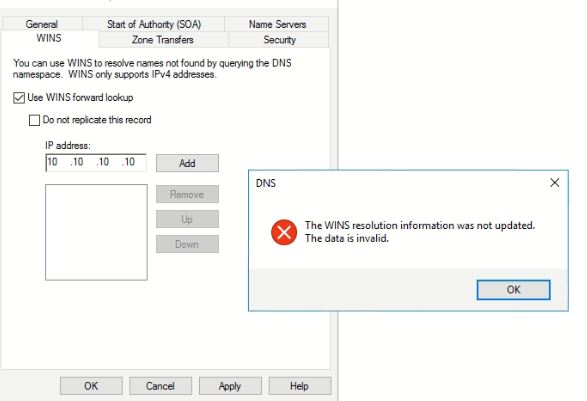Dismiss the DNS error with its OK button
This screenshot has width=587, height=401.
(513, 290)
